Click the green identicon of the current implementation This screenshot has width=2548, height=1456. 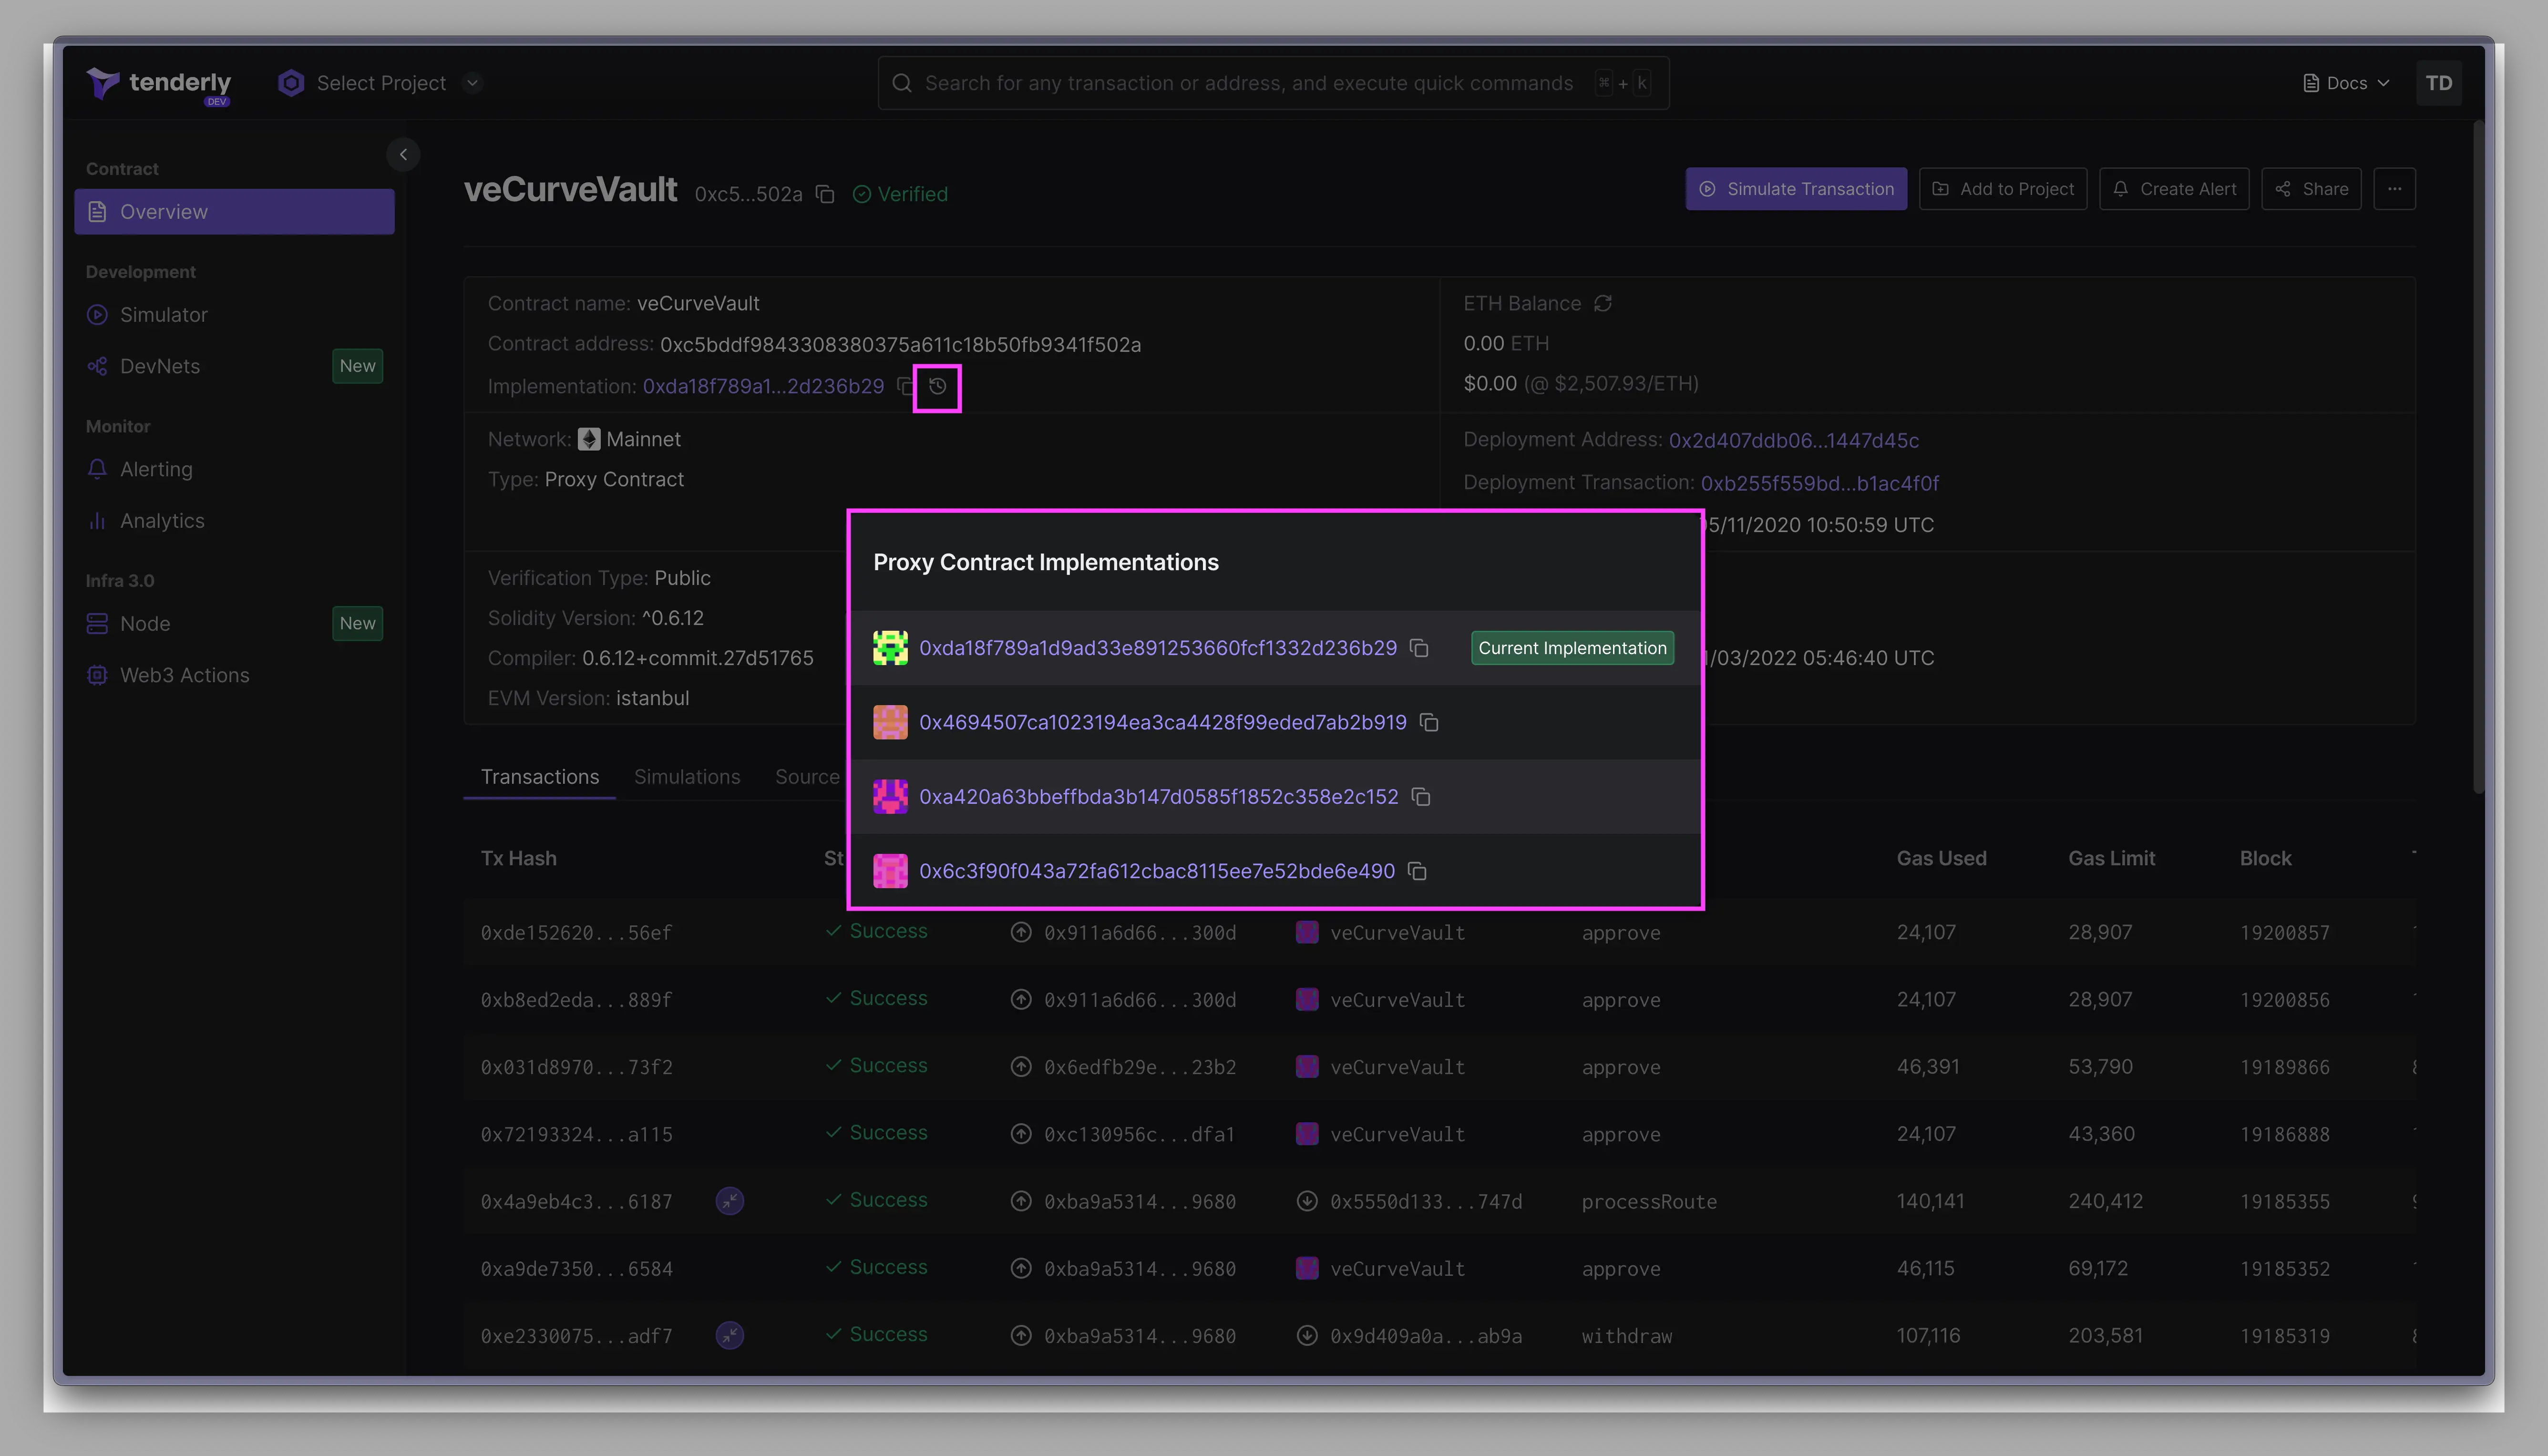[x=890, y=648]
